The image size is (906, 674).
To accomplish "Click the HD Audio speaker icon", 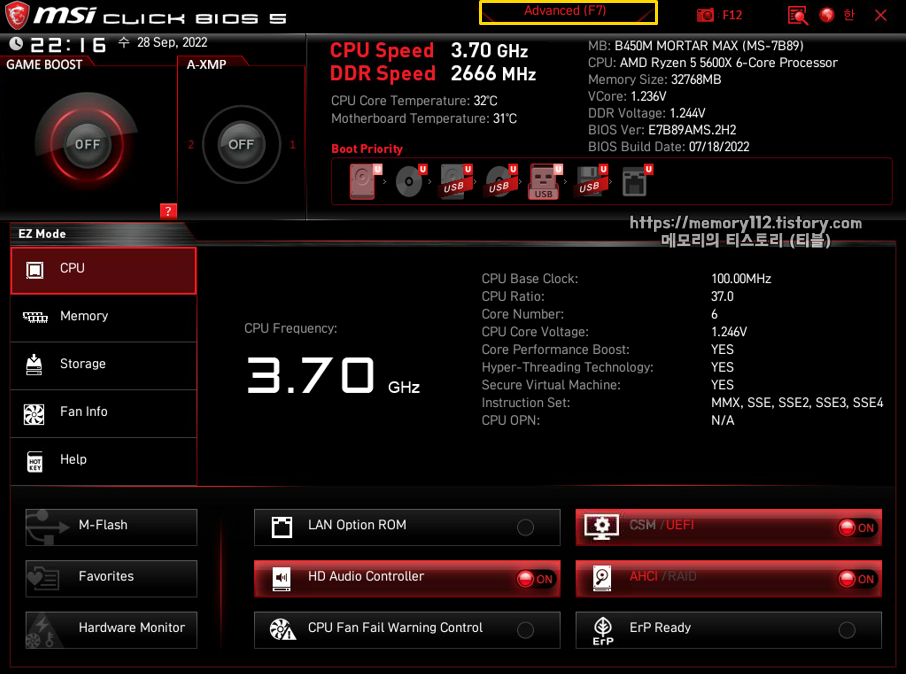I will [x=282, y=579].
